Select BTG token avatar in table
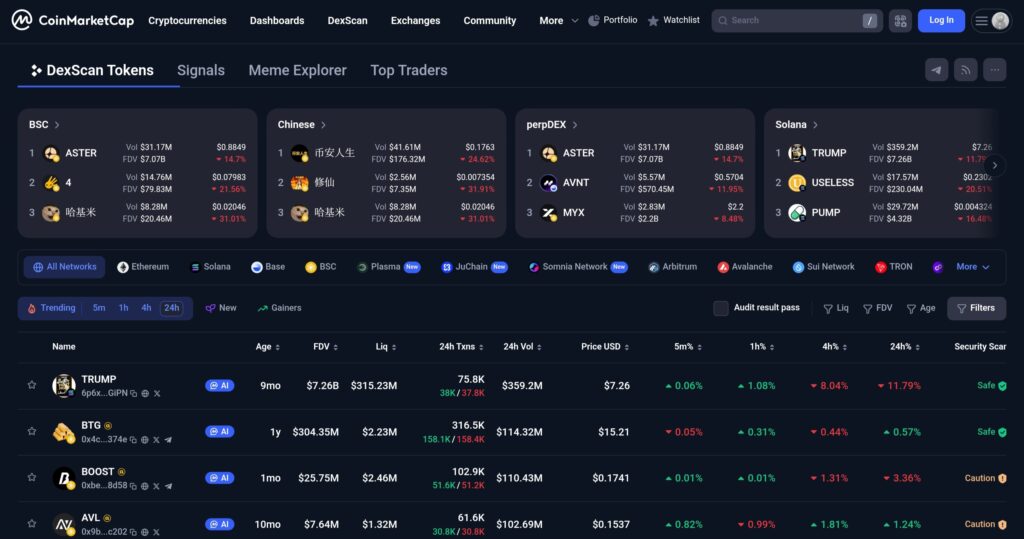 click(x=63, y=432)
